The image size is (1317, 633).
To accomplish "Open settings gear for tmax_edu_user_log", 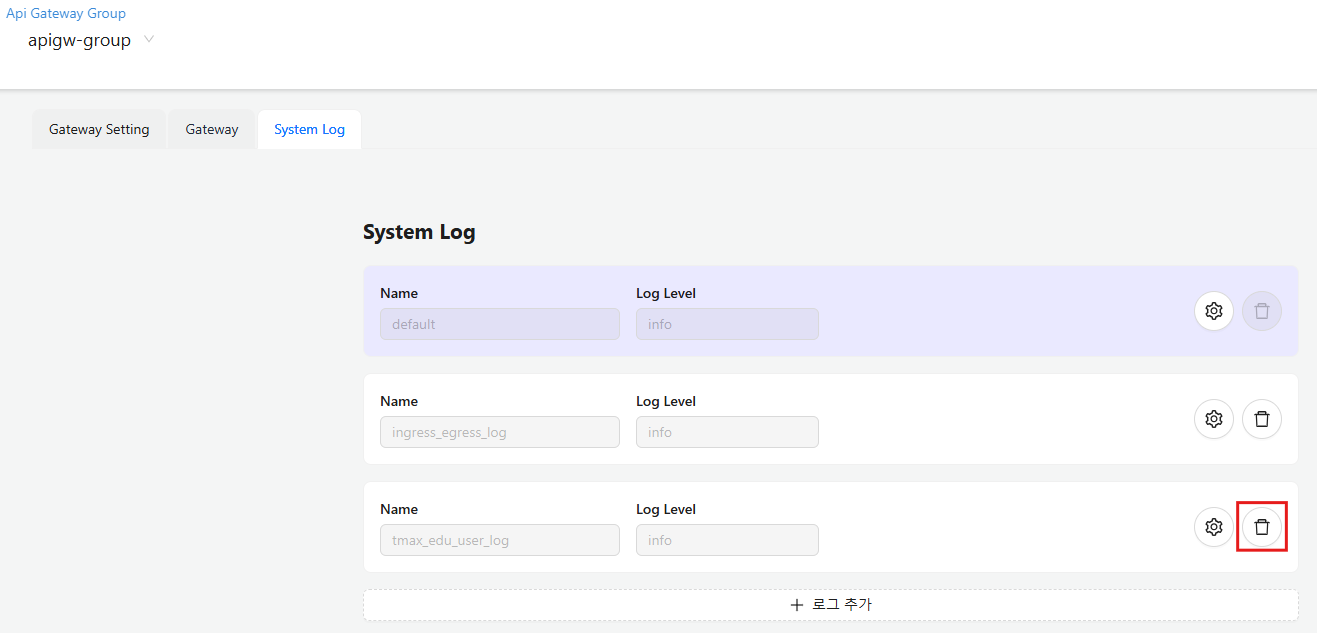I will click(x=1214, y=527).
